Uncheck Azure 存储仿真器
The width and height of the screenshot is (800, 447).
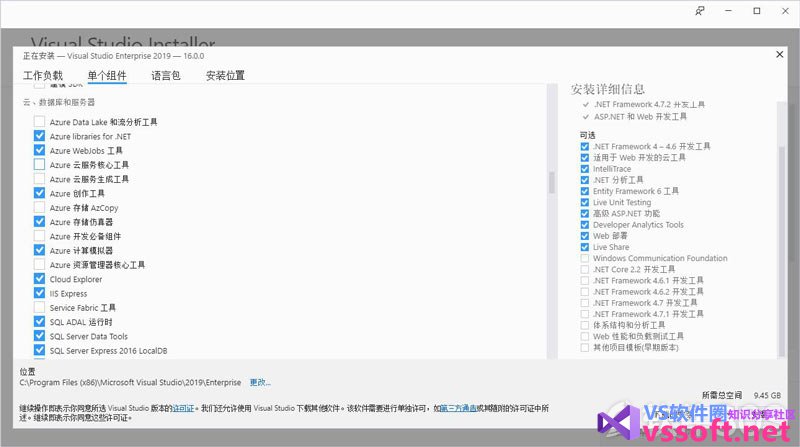click(x=39, y=221)
